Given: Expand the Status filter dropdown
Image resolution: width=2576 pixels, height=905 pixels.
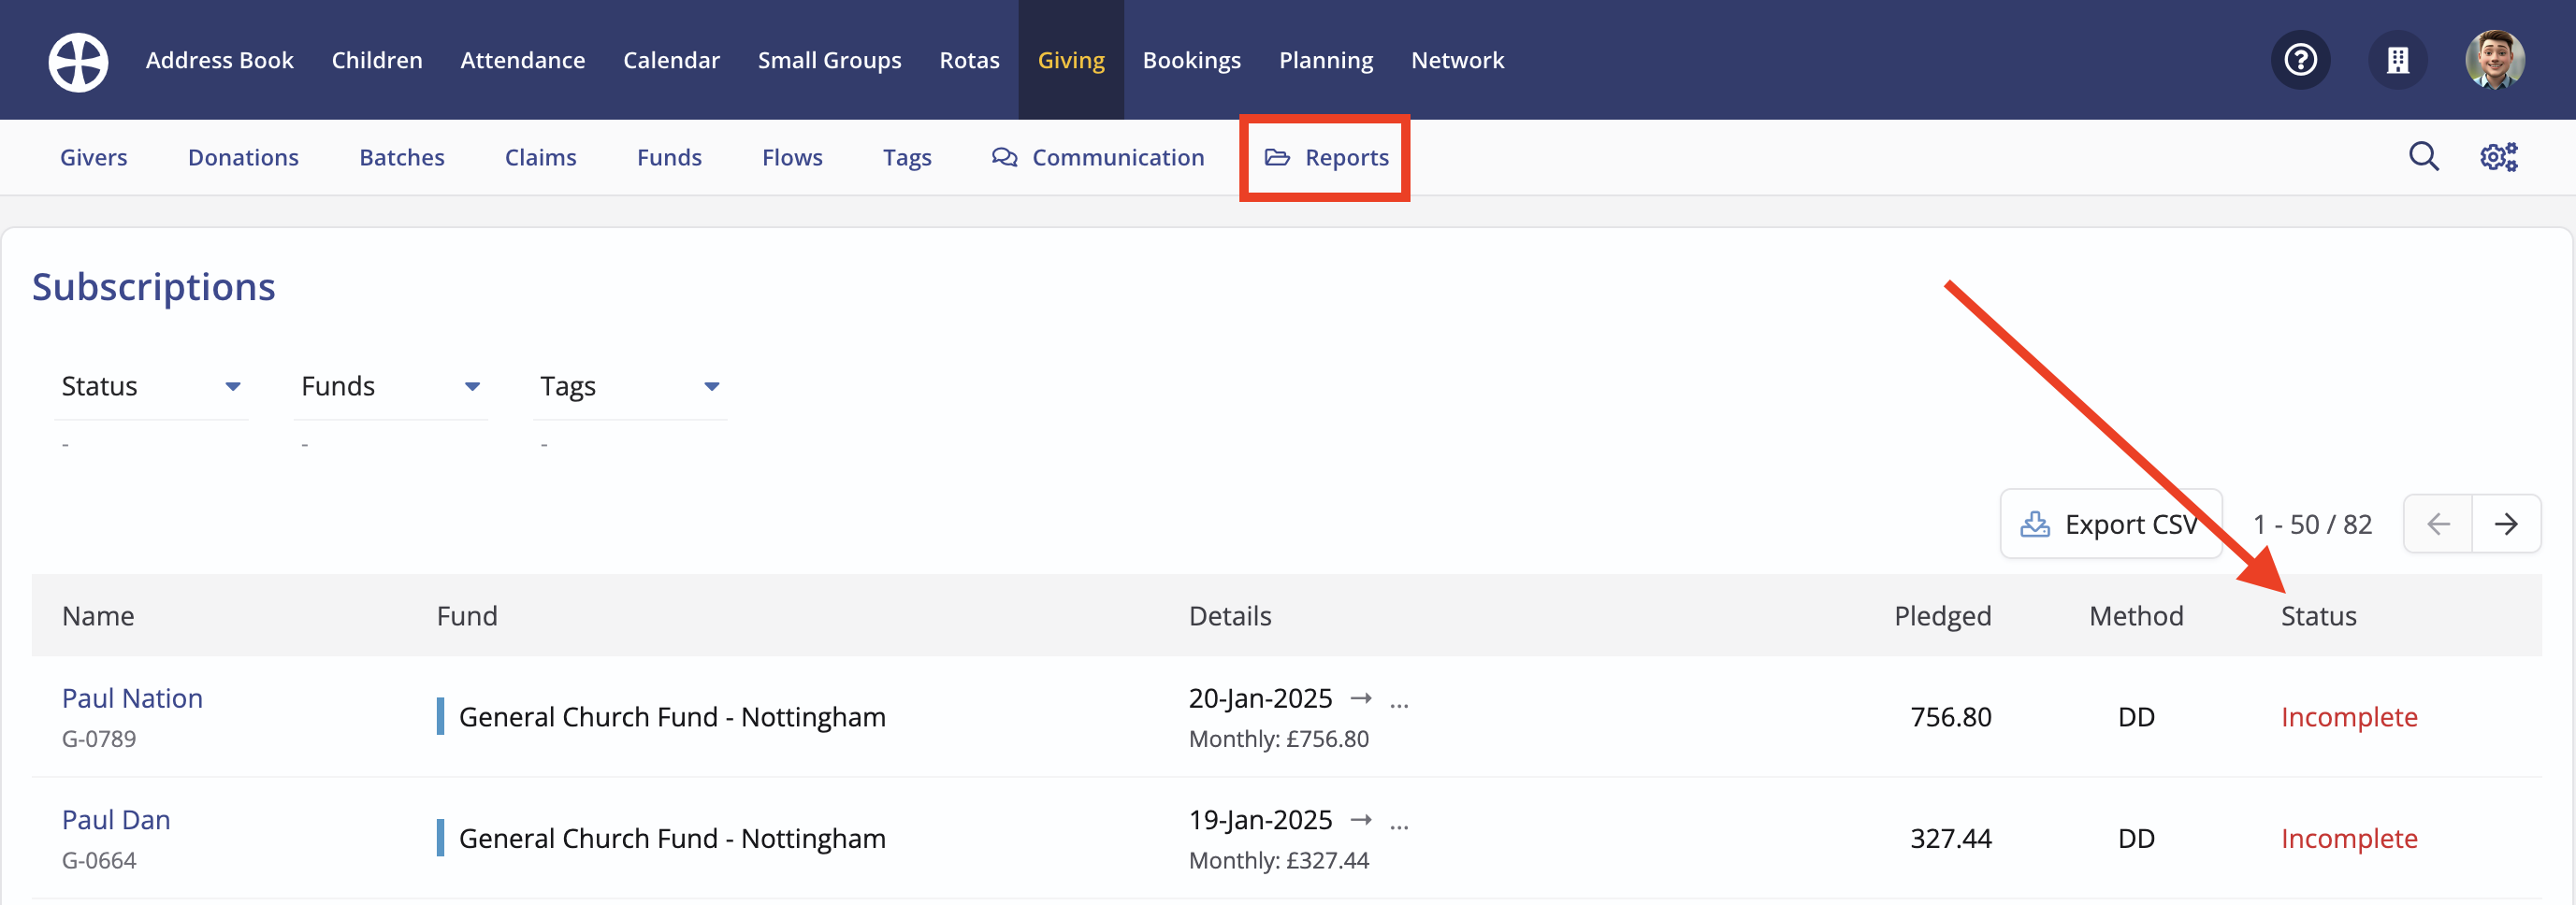Looking at the screenshot, I should [151, 386].
